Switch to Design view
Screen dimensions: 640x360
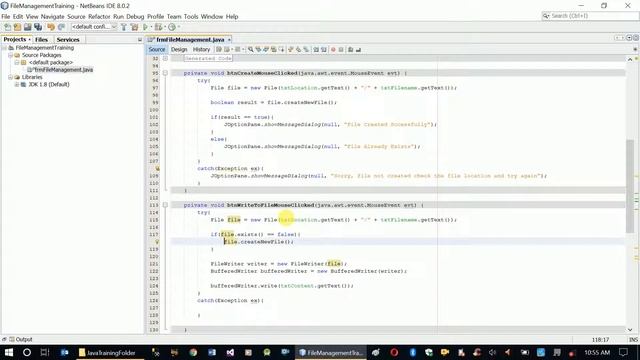179,49
